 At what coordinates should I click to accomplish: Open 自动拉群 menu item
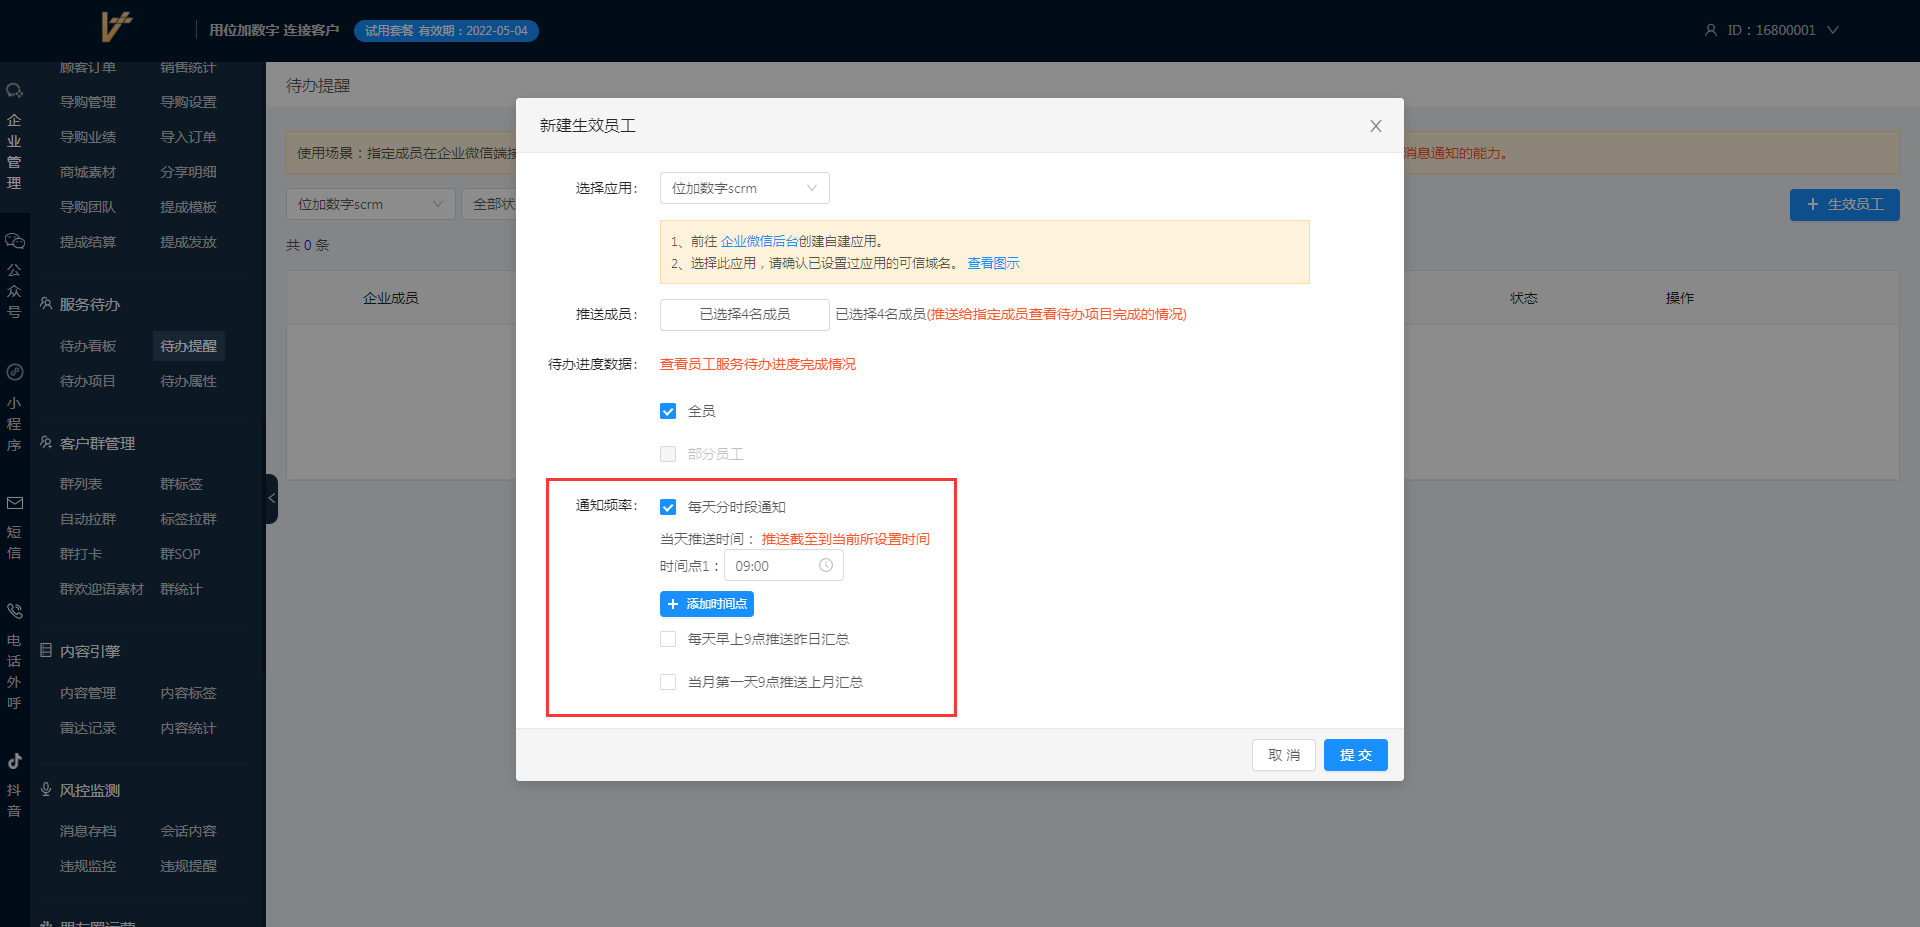[x=88, y=519]
